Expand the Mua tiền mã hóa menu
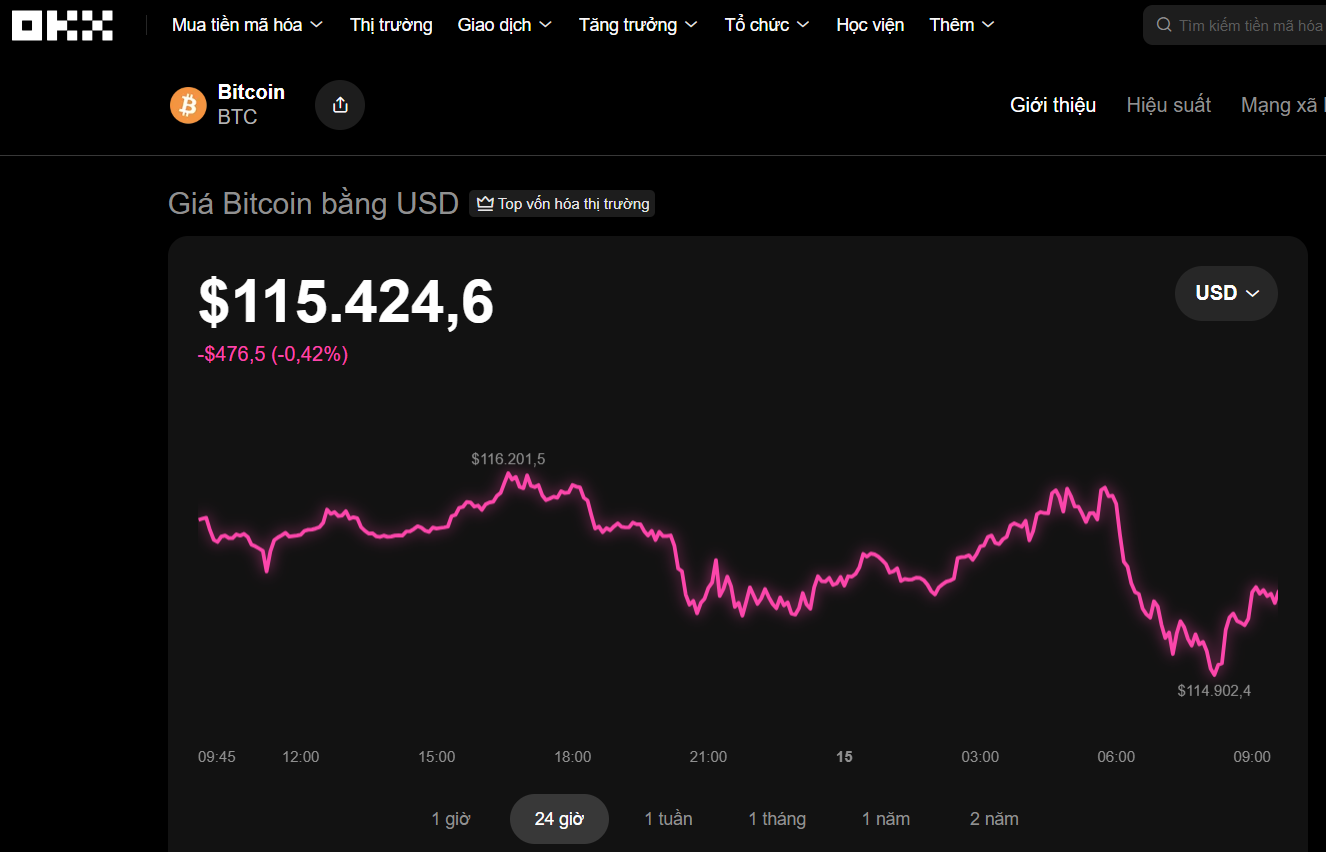 (x=247, y=25)
